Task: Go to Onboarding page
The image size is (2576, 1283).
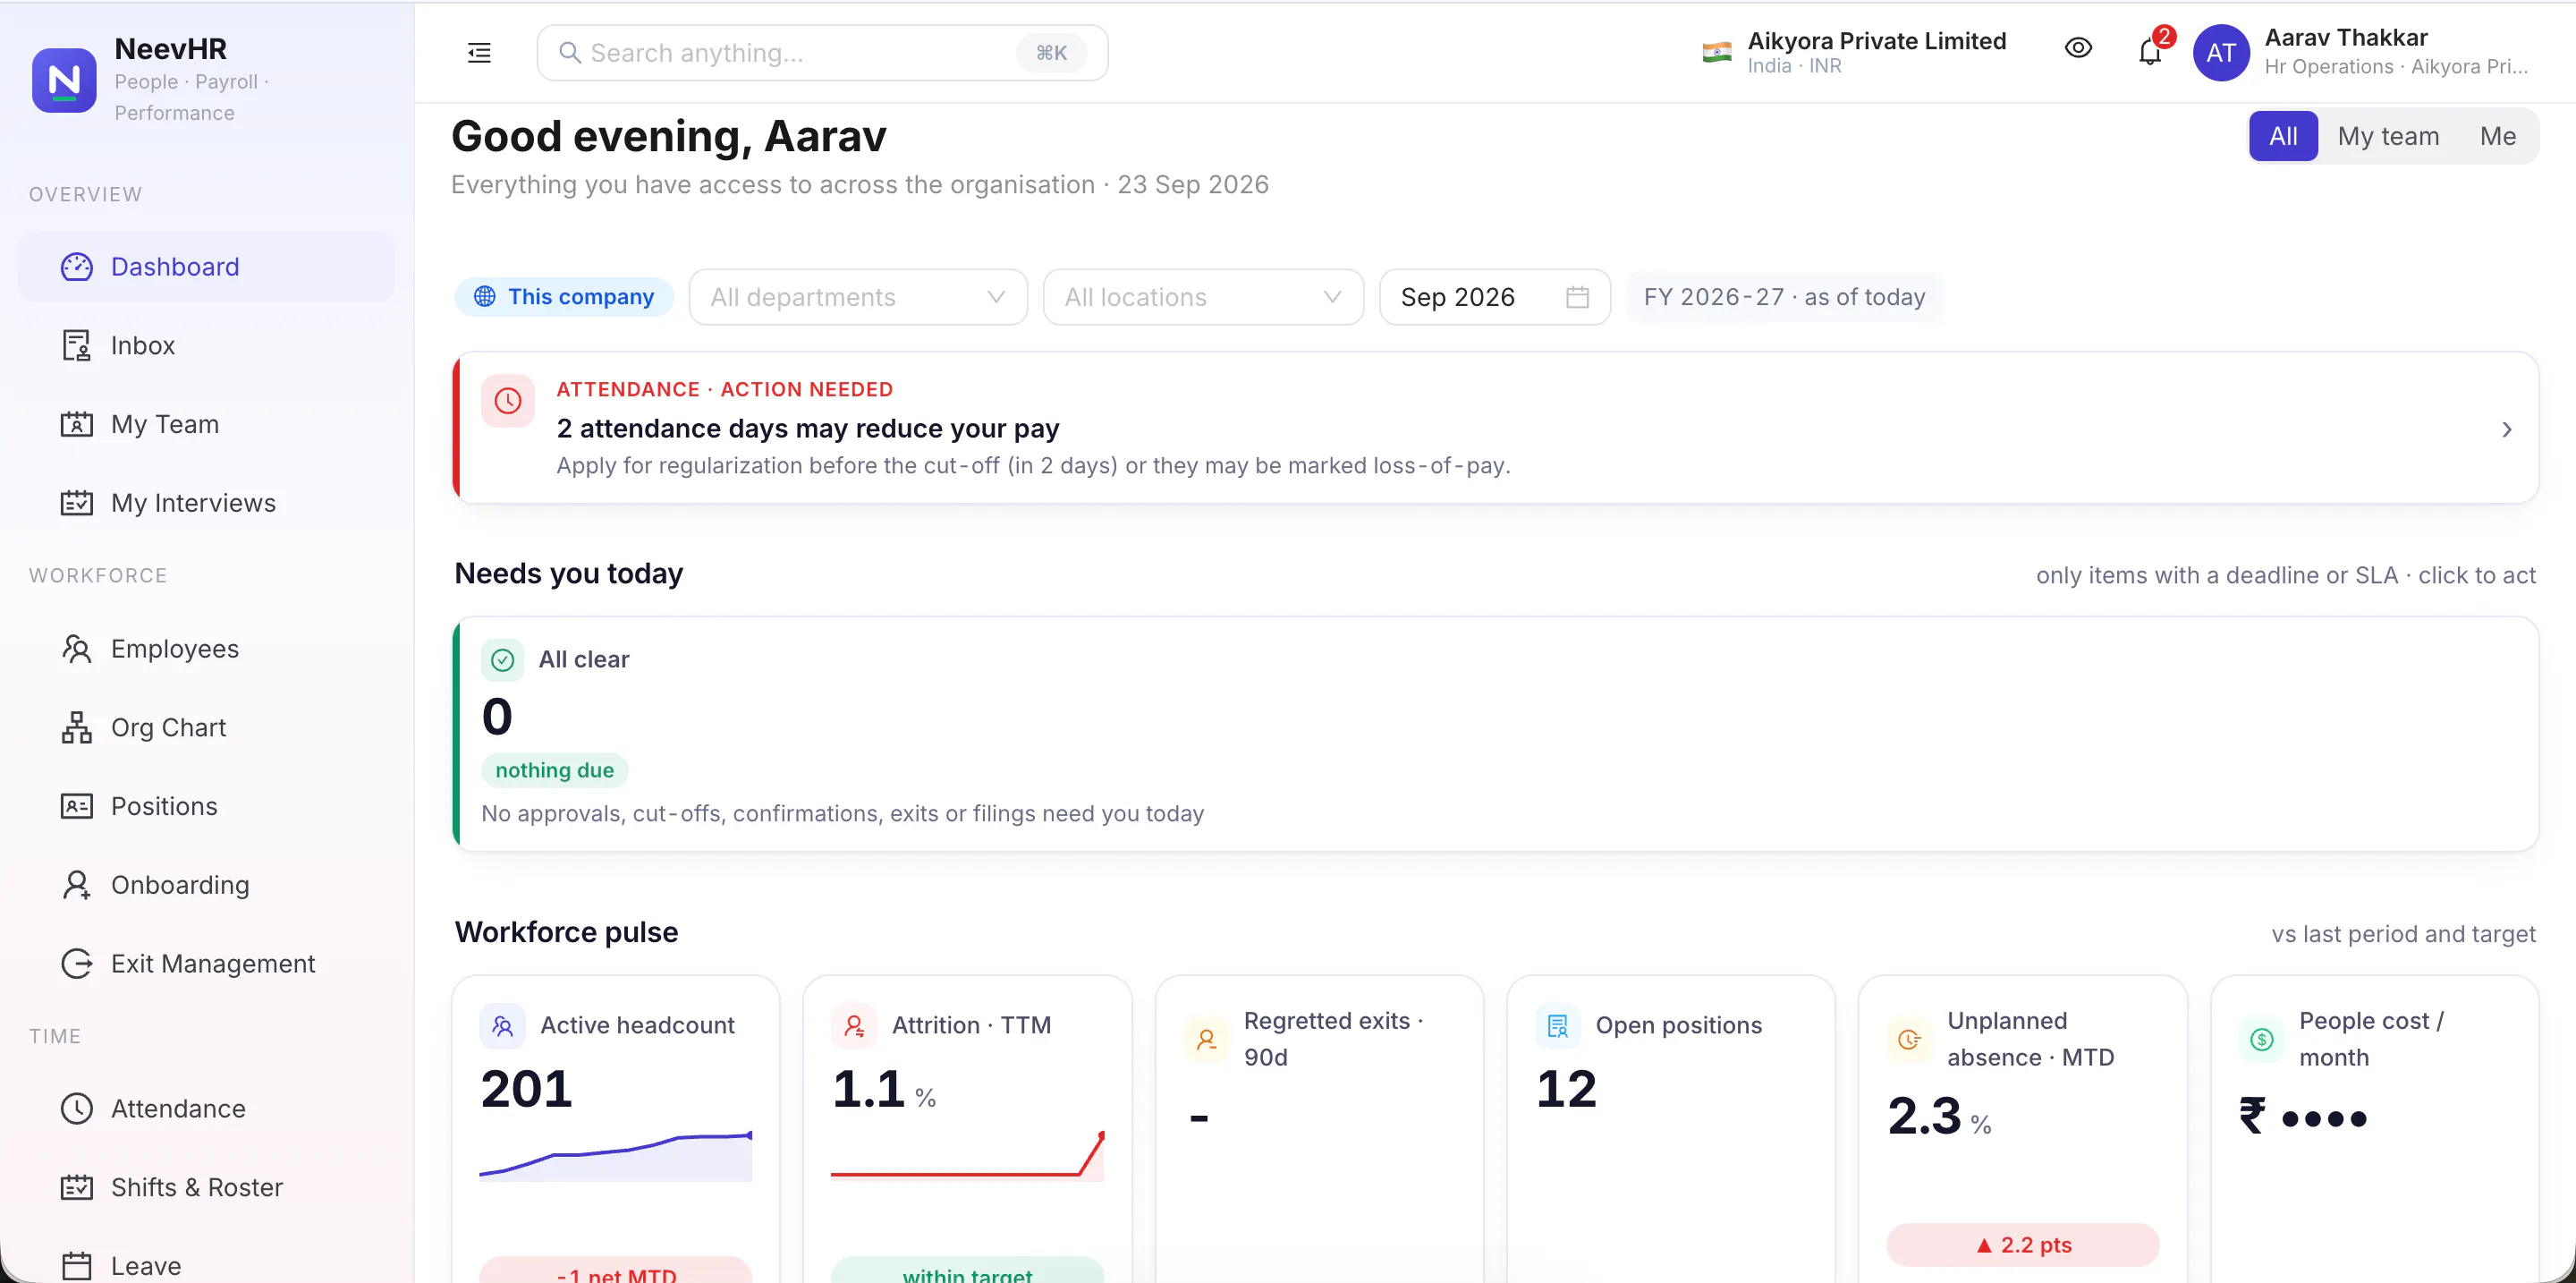Action: pos(206,885)
